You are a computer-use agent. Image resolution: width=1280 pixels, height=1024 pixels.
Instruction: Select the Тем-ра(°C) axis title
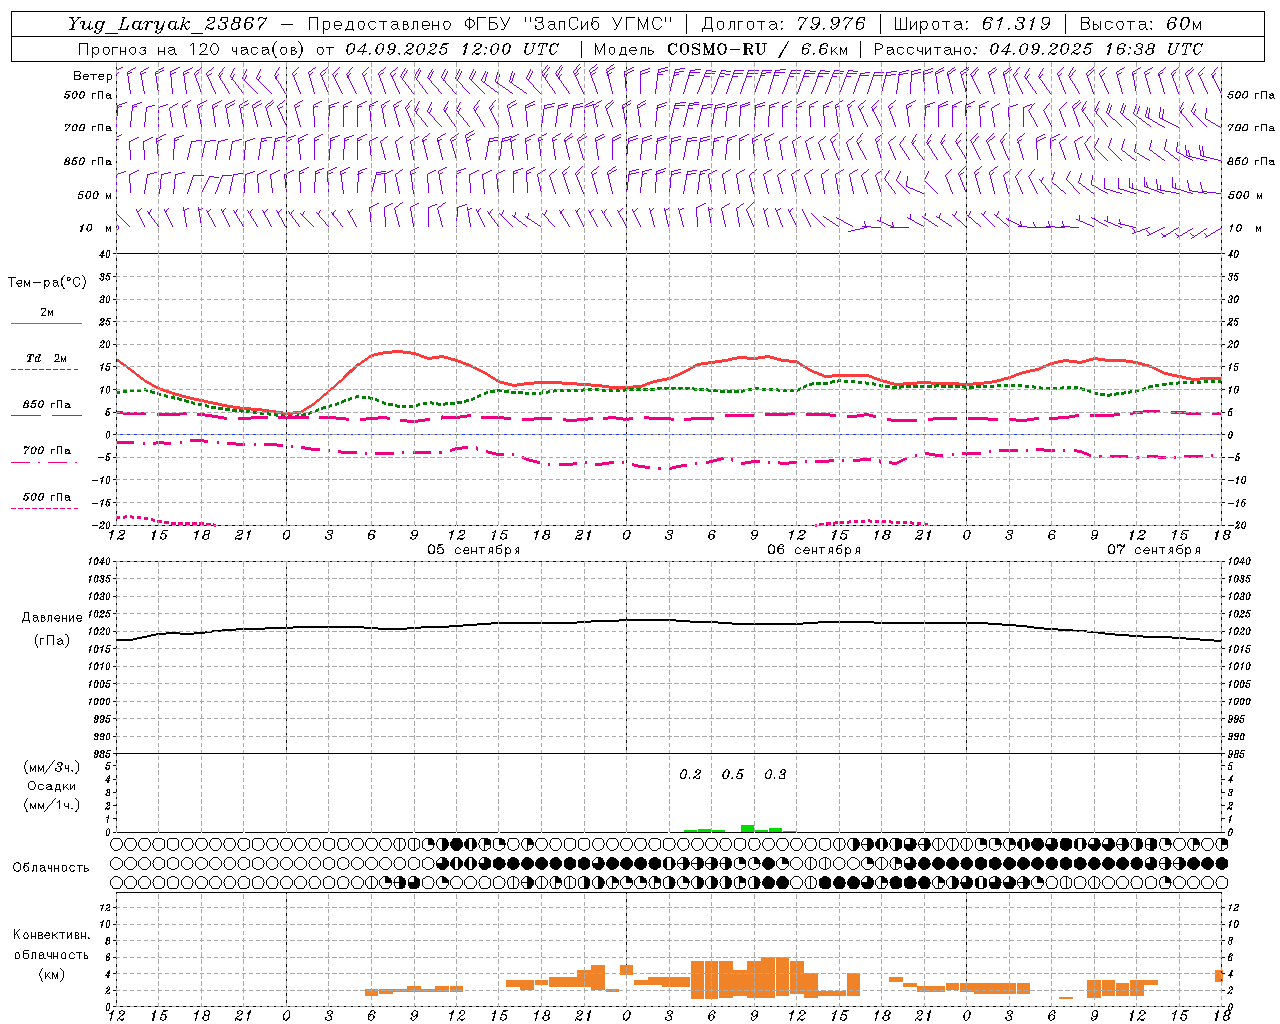(47, 282)
